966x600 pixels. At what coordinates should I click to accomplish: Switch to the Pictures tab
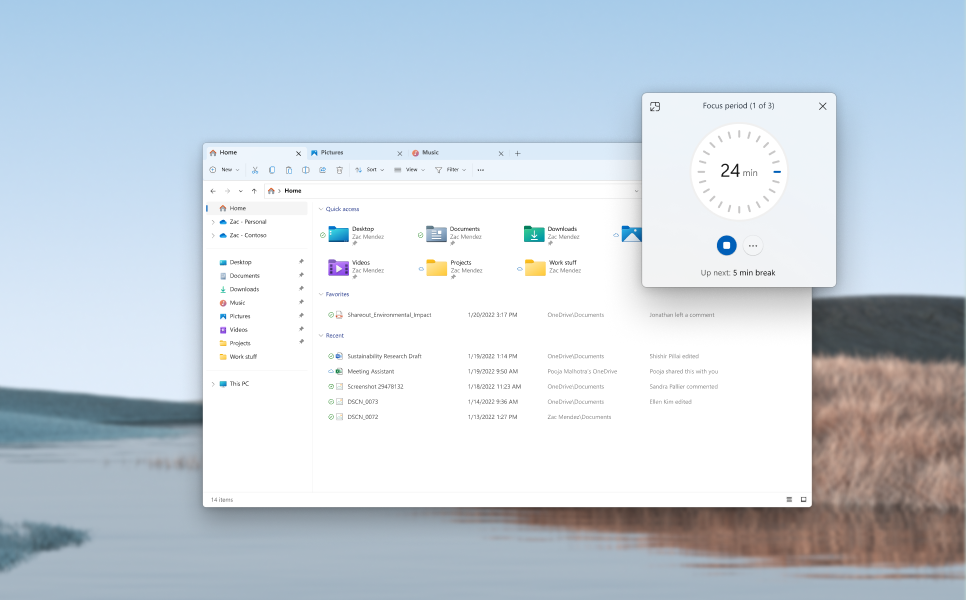(x=356, y=153)
